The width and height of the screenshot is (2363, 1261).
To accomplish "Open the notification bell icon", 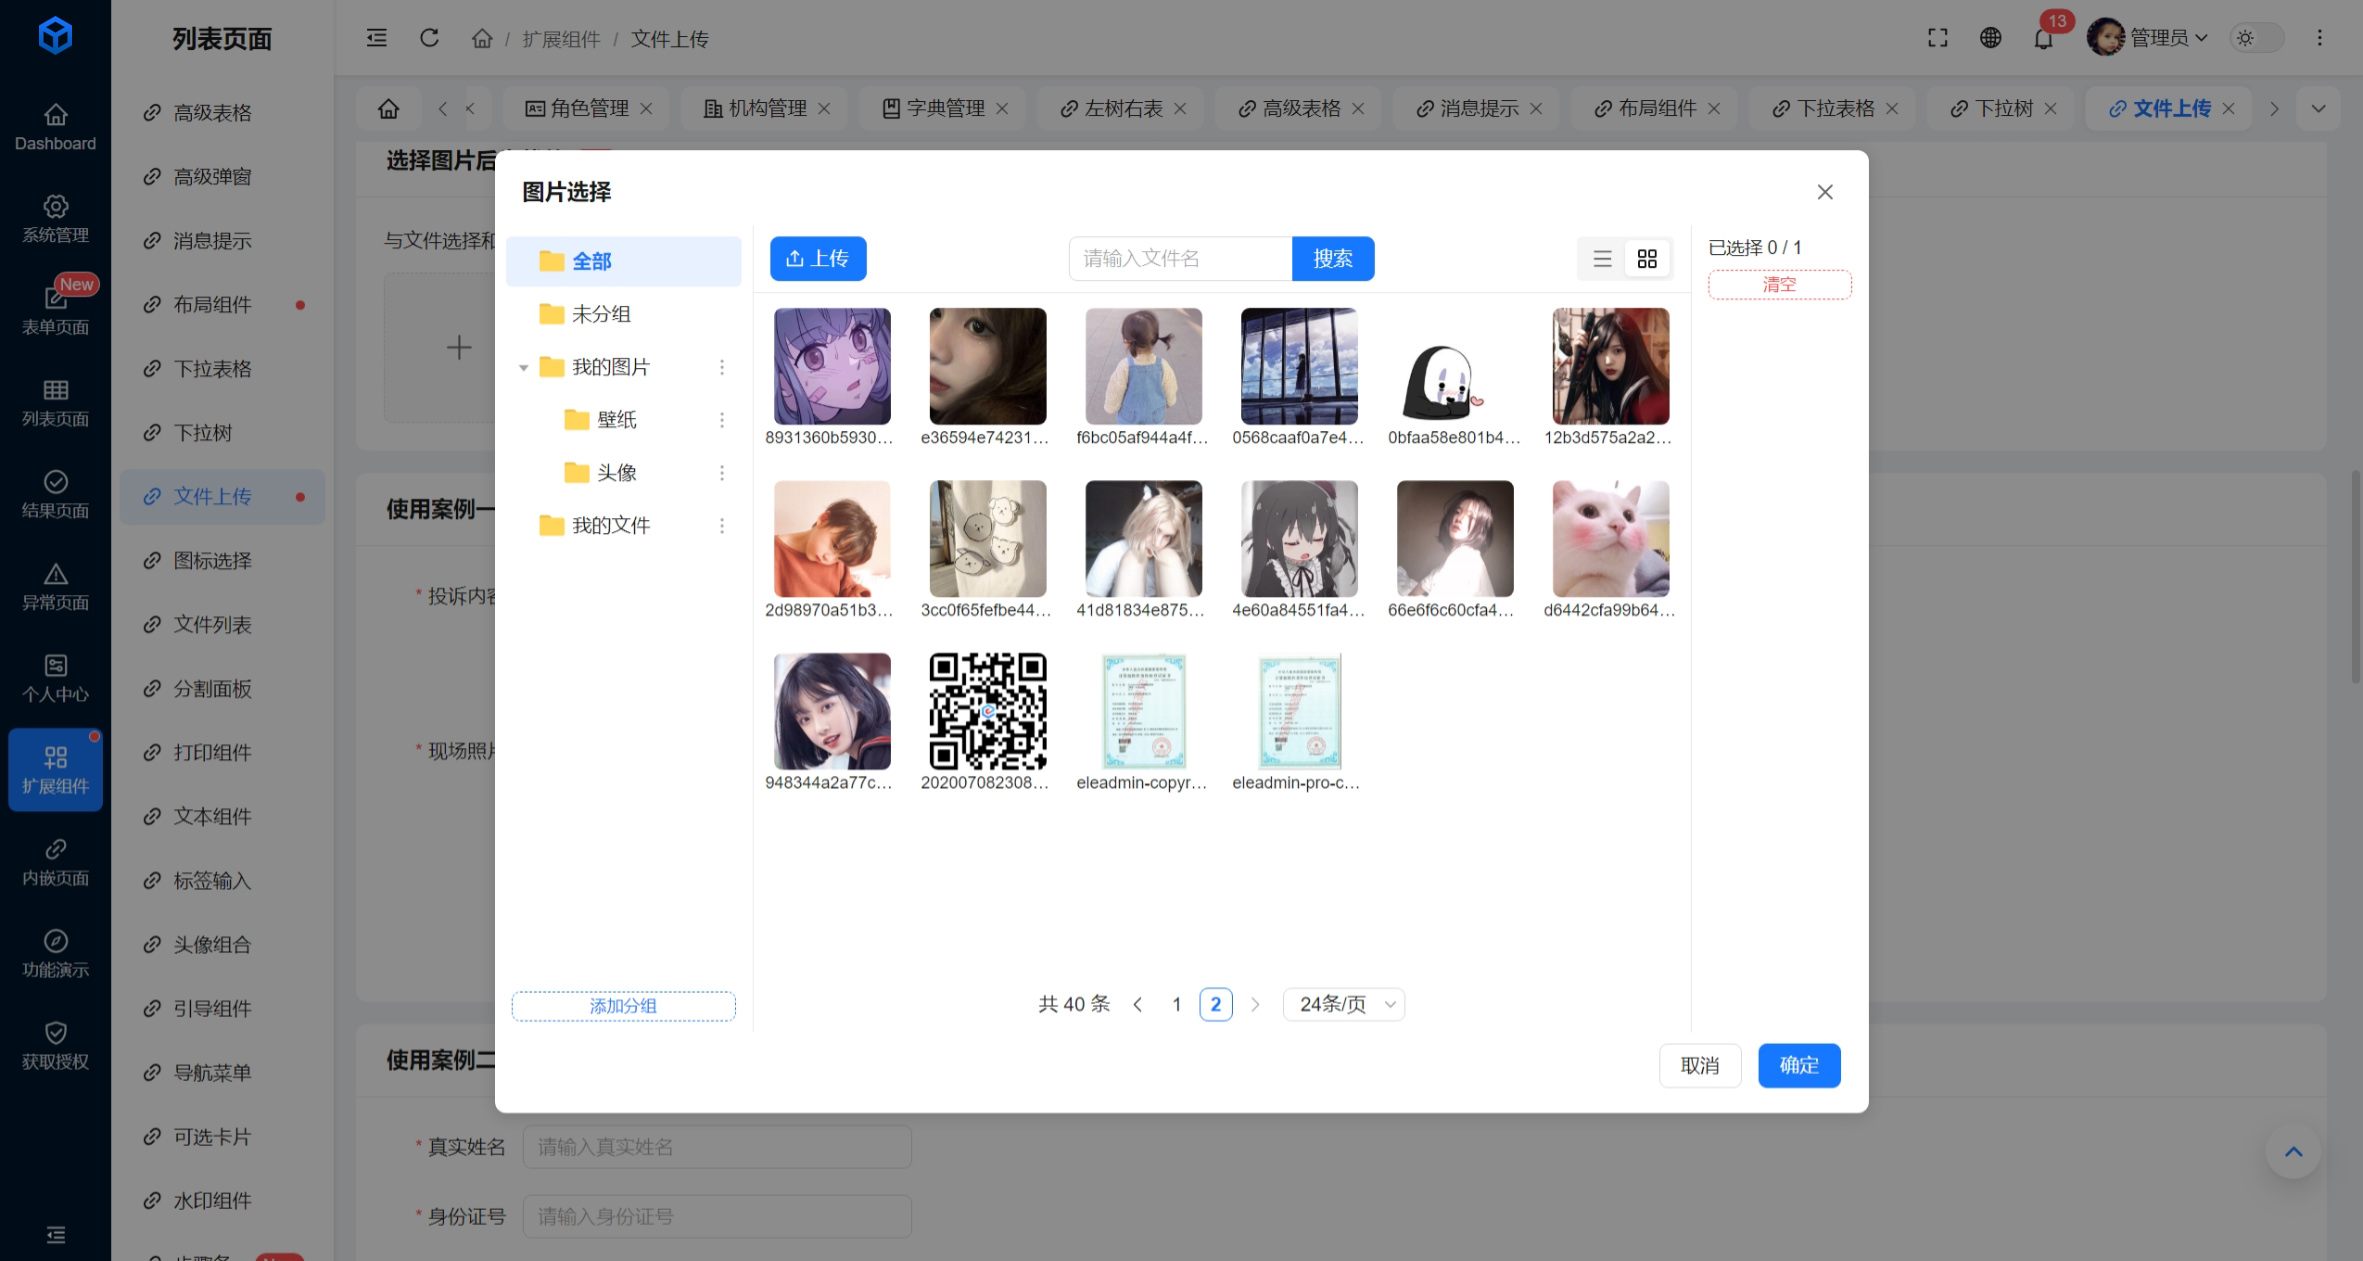I will (2043, 38).
